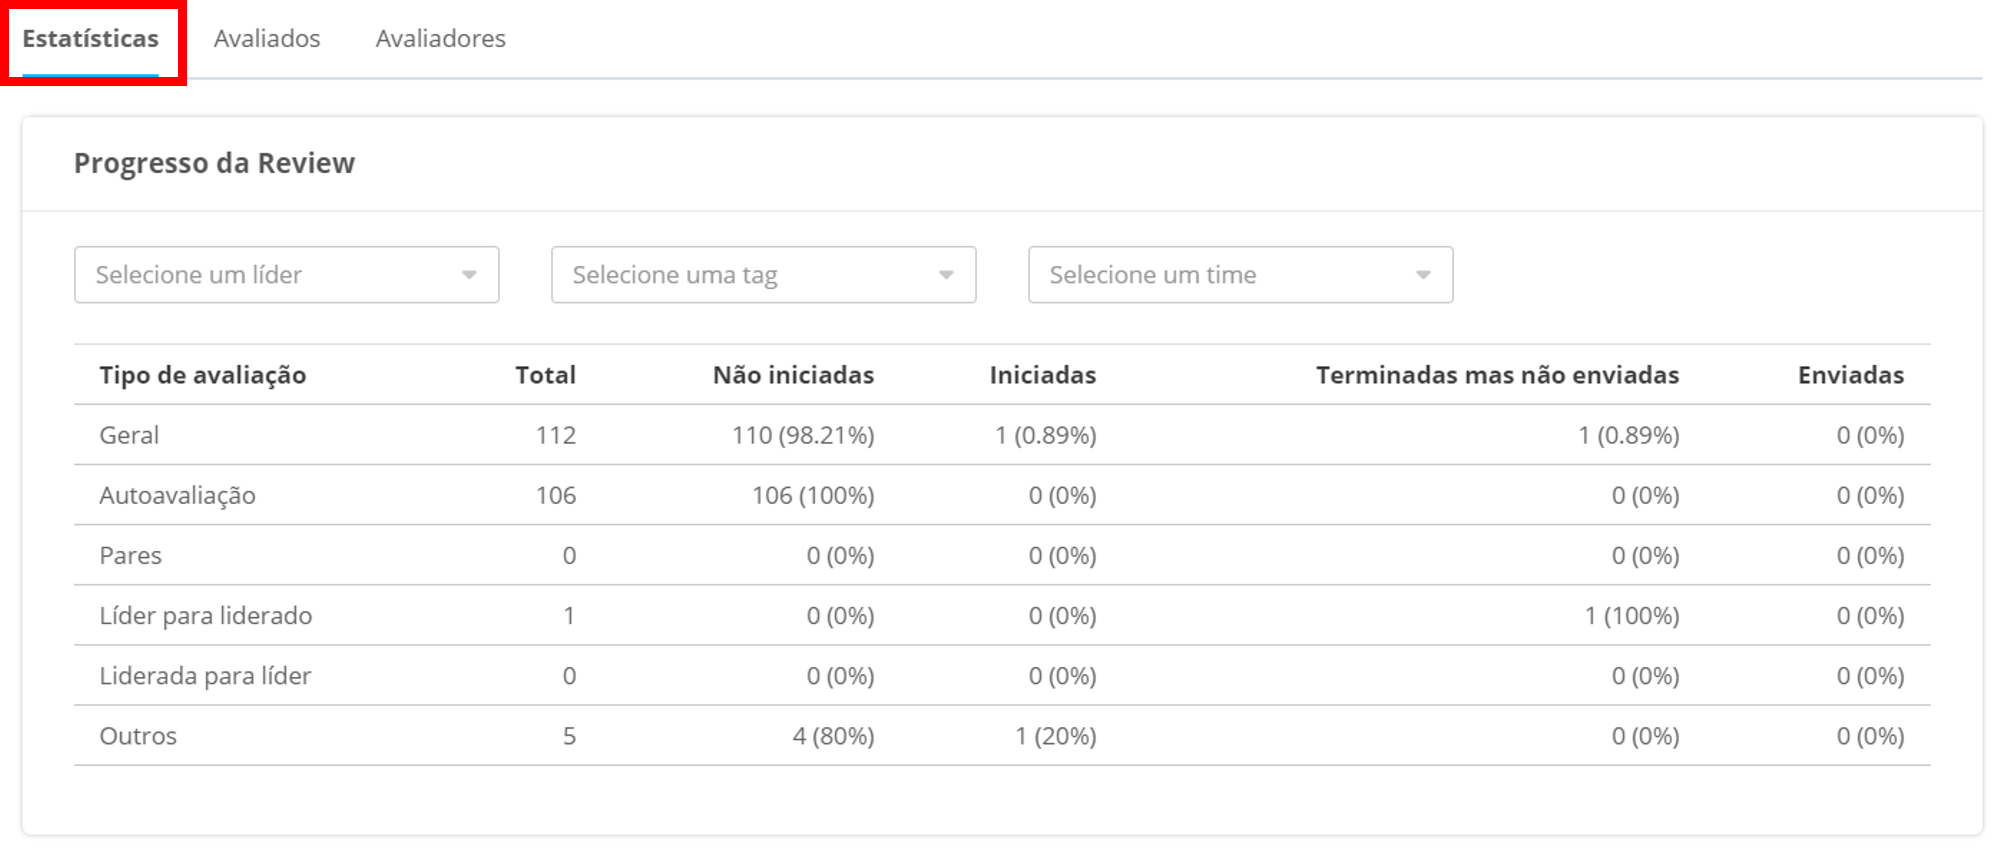Click the 'Iniciadas' column header
Screen dimensions: 2004x859
1042,375
